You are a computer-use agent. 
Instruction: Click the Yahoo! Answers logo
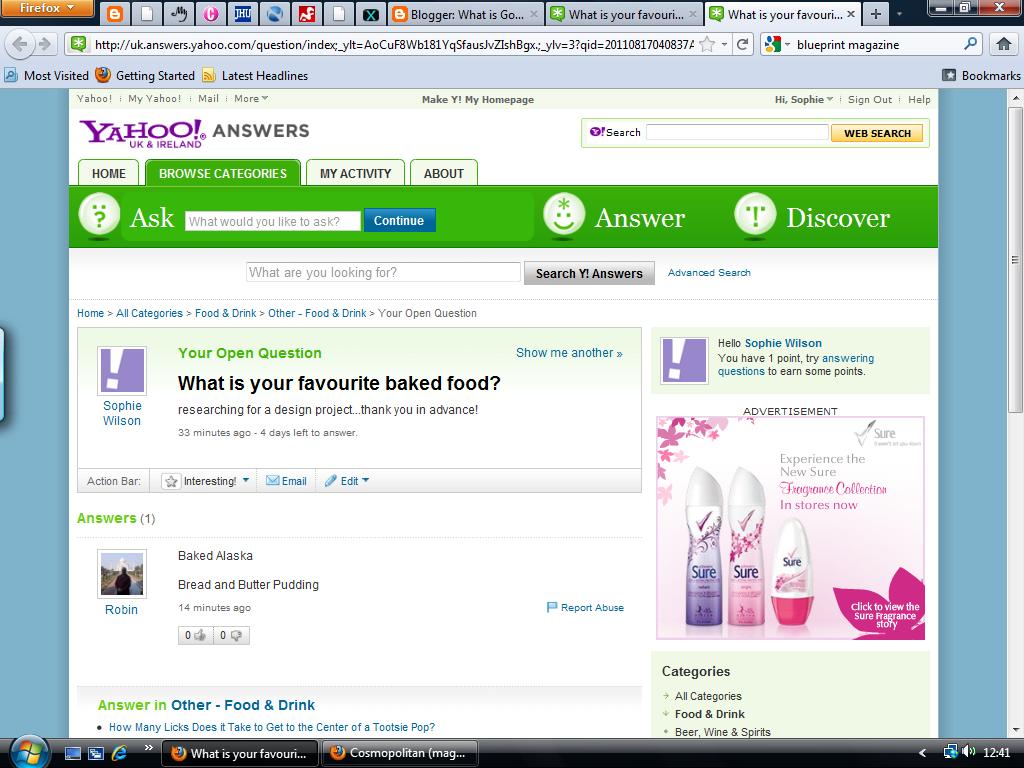pos(194,133)
